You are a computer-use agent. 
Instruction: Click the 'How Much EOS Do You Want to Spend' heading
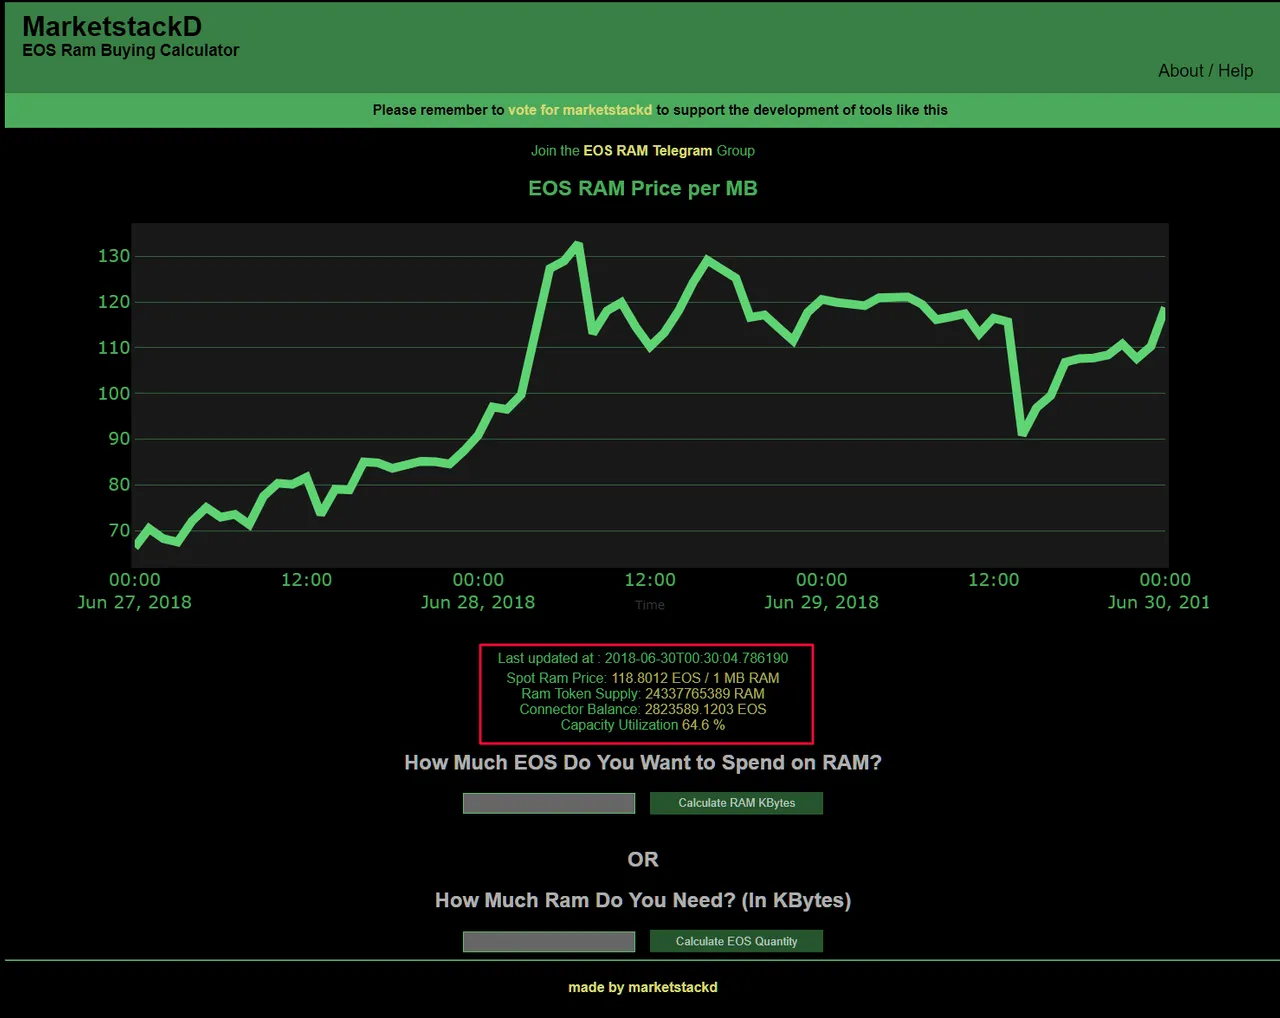tap(643, 763)
